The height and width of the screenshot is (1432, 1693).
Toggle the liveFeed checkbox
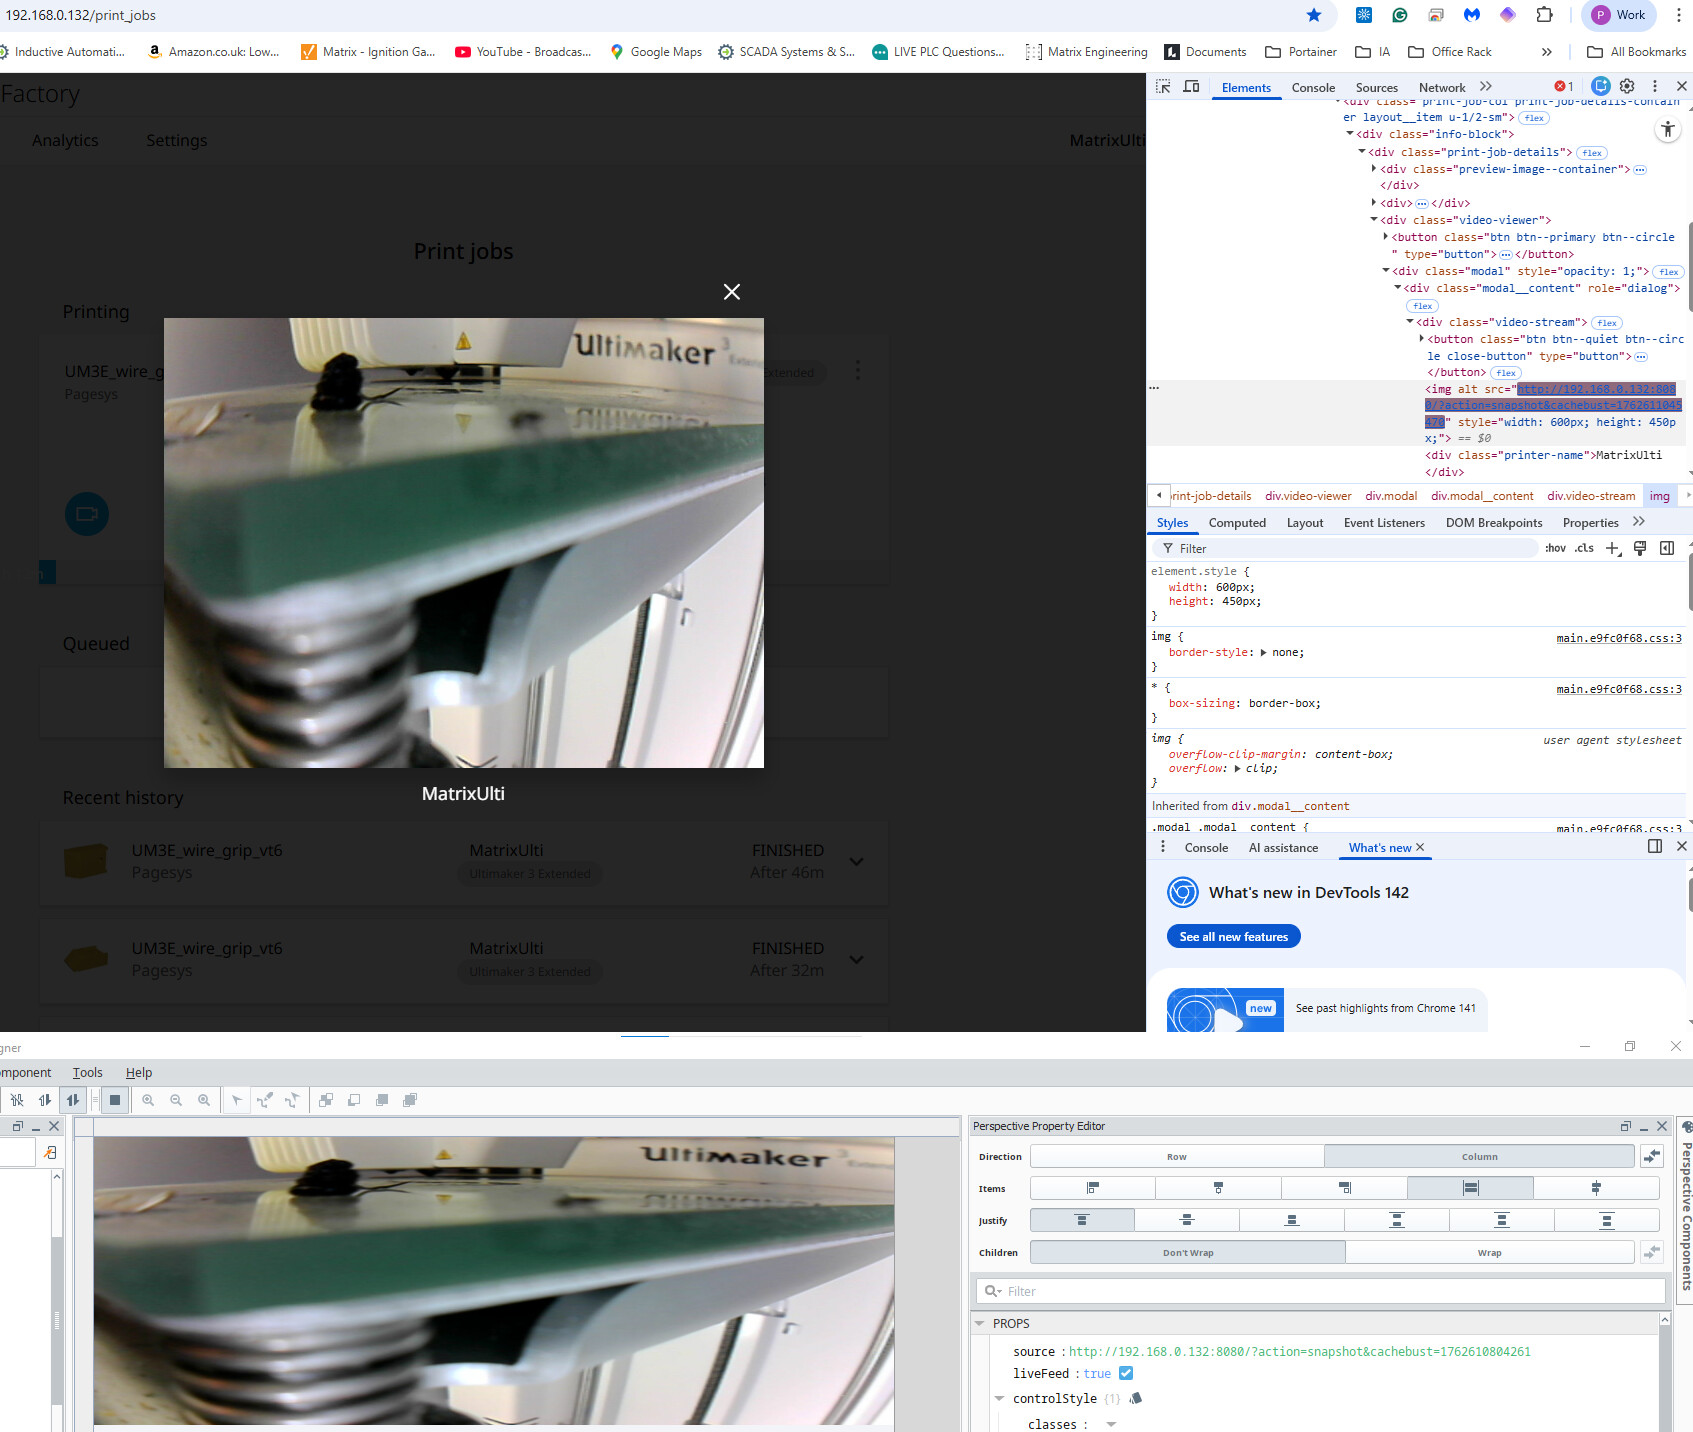[1126, 1374]
